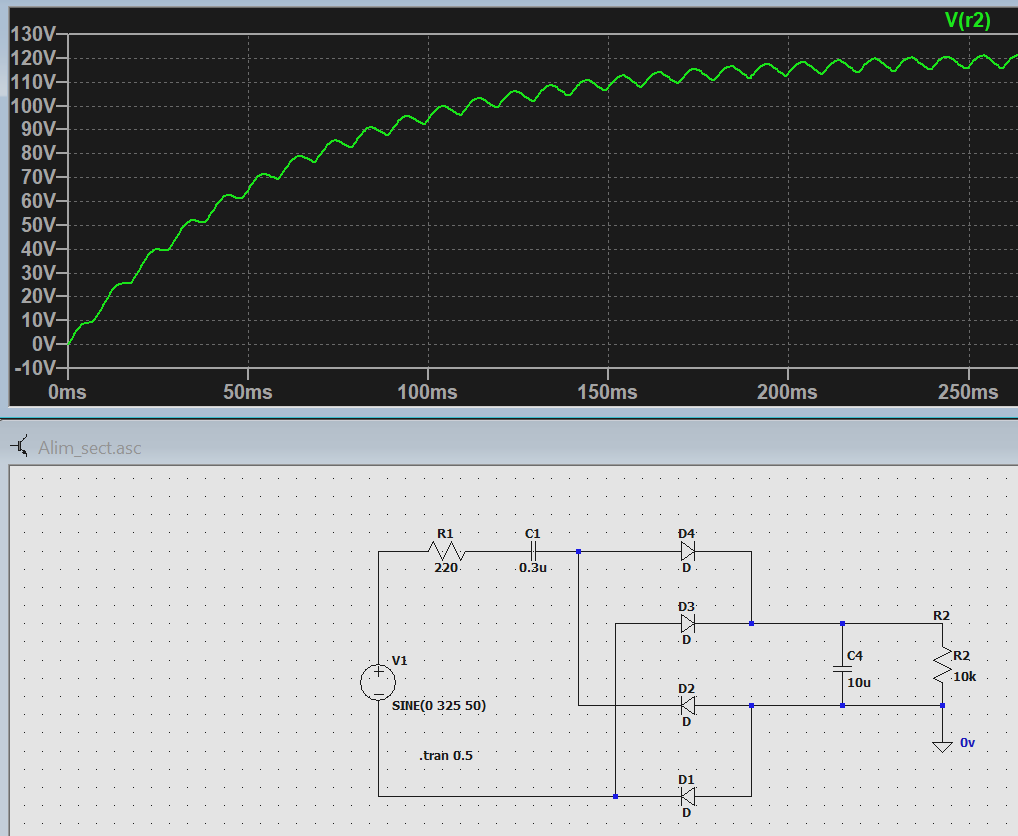The image size is (1018, 836).
Task: Click the 10k value of R2
Action: coord(965,676)
